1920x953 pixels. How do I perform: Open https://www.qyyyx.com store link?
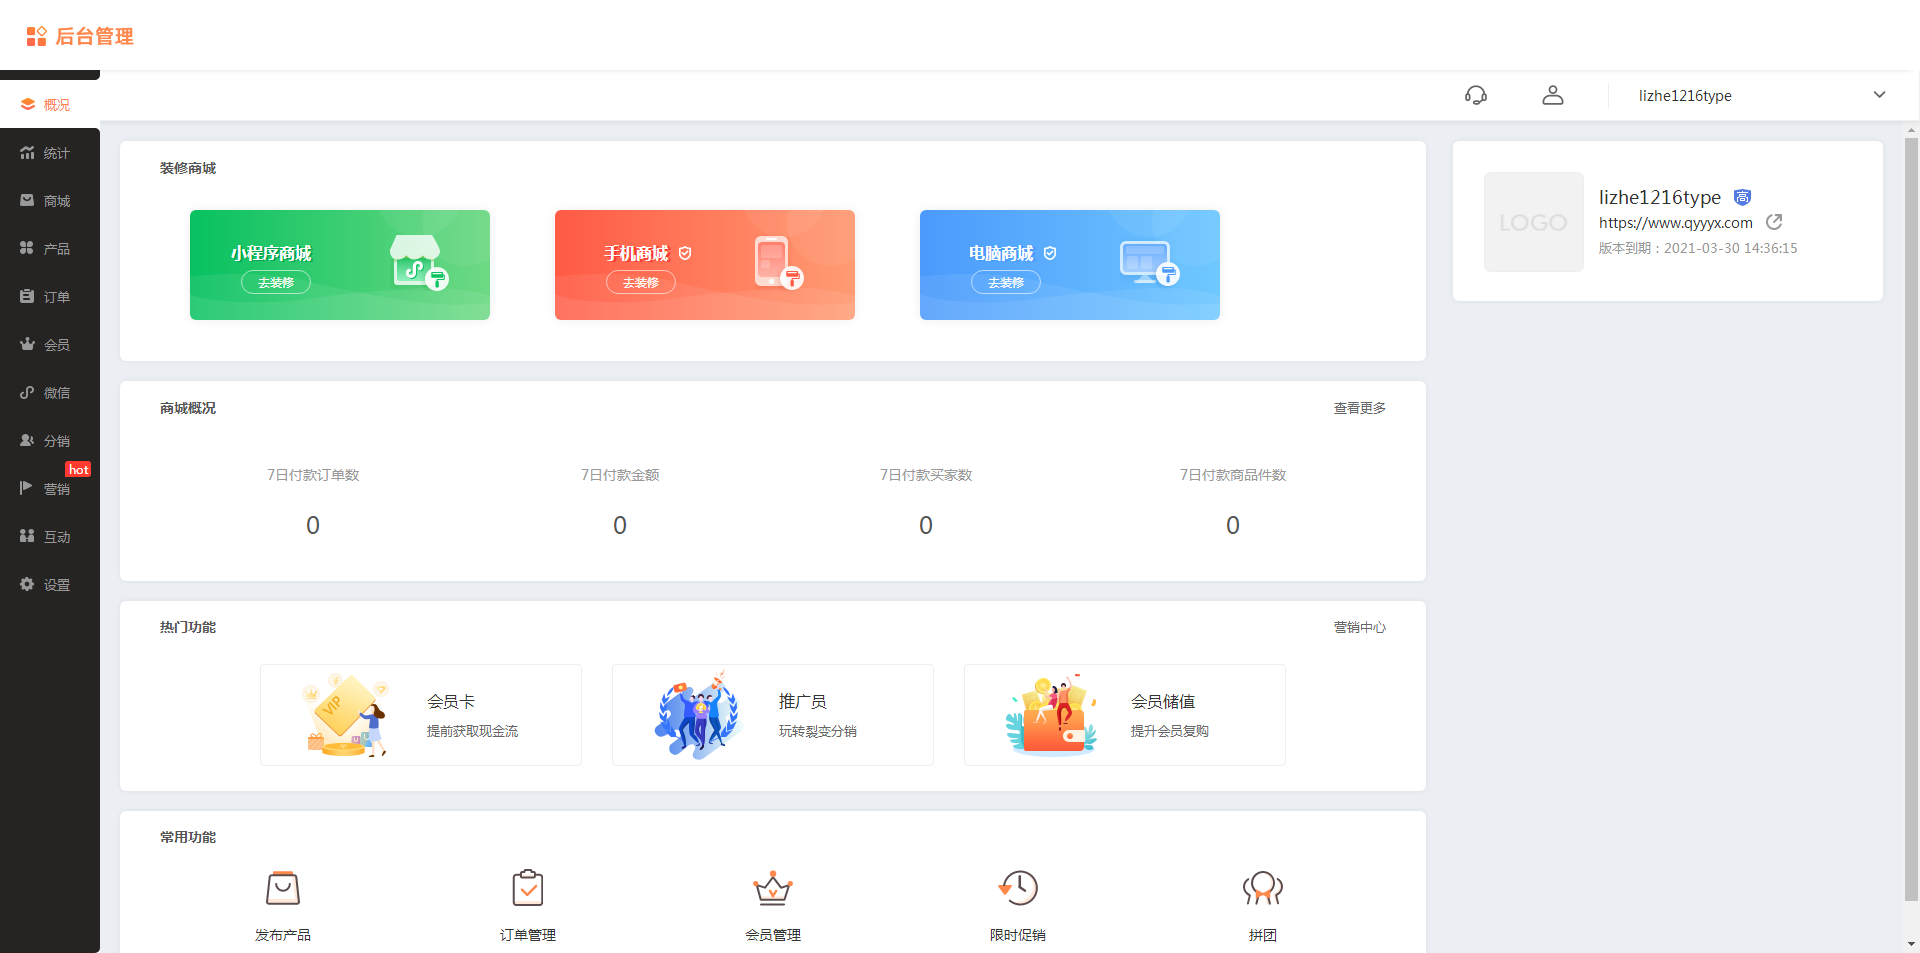pyautogui.click(x=1676, y=223)
